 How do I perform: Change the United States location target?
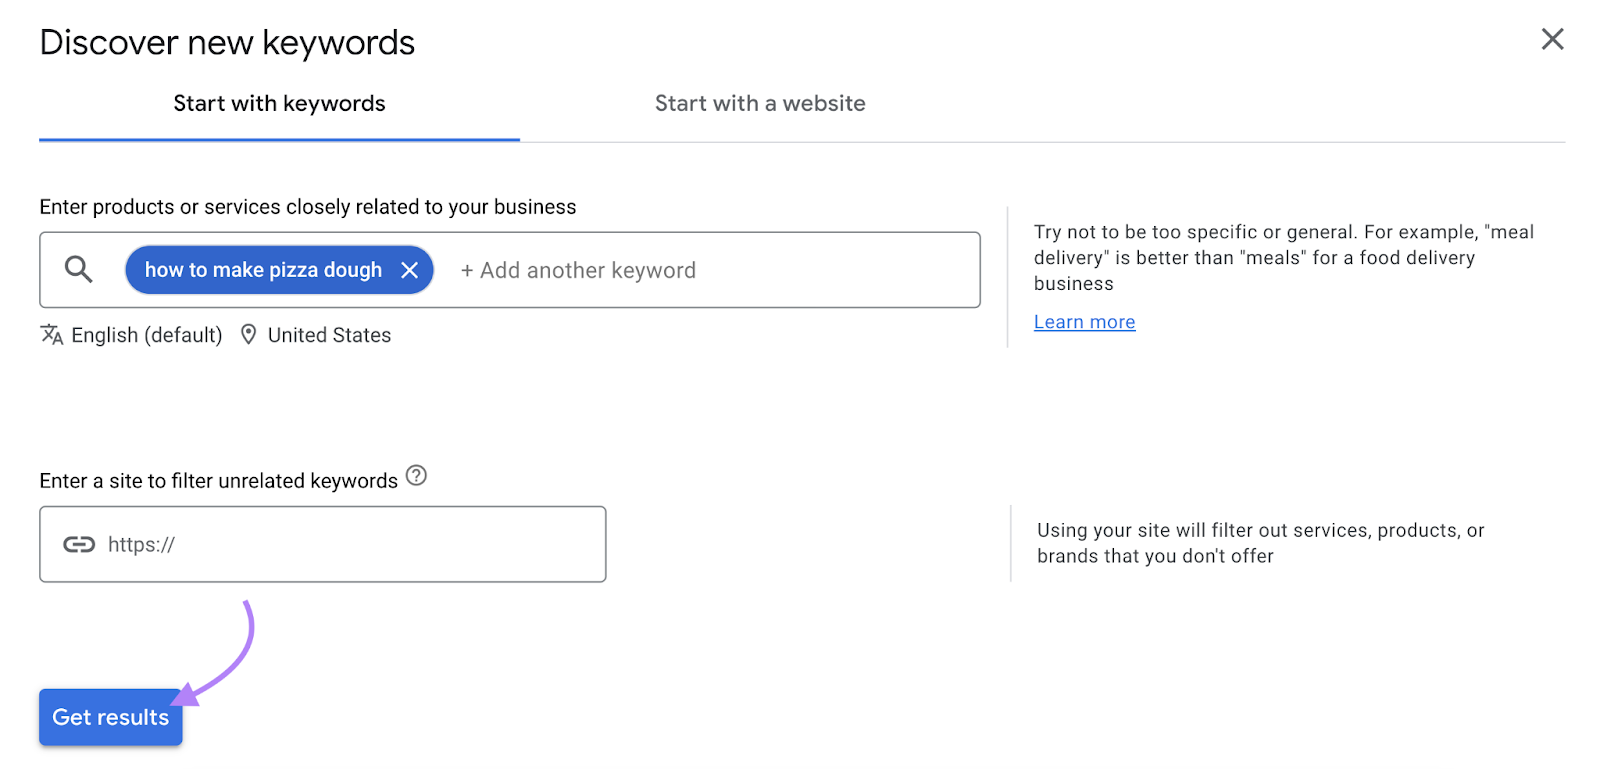329,335
